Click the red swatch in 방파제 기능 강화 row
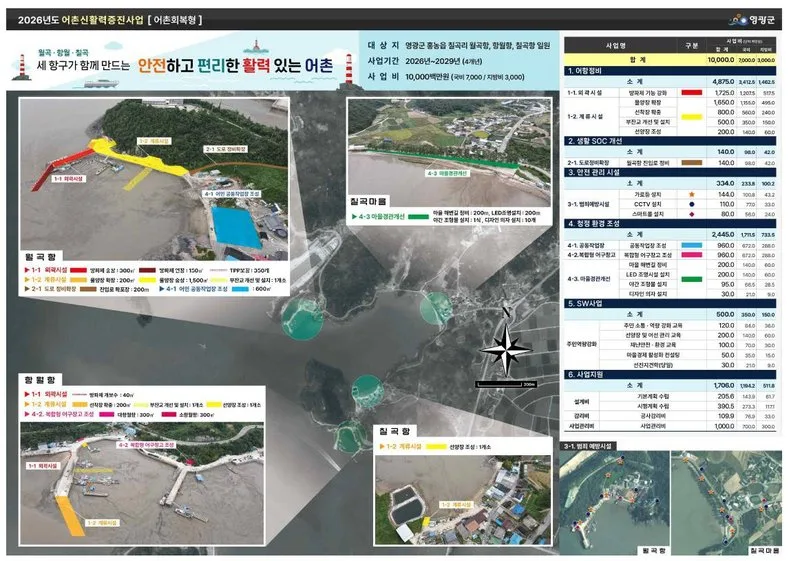Screen dimensions: 800x561 coord(691,93)
